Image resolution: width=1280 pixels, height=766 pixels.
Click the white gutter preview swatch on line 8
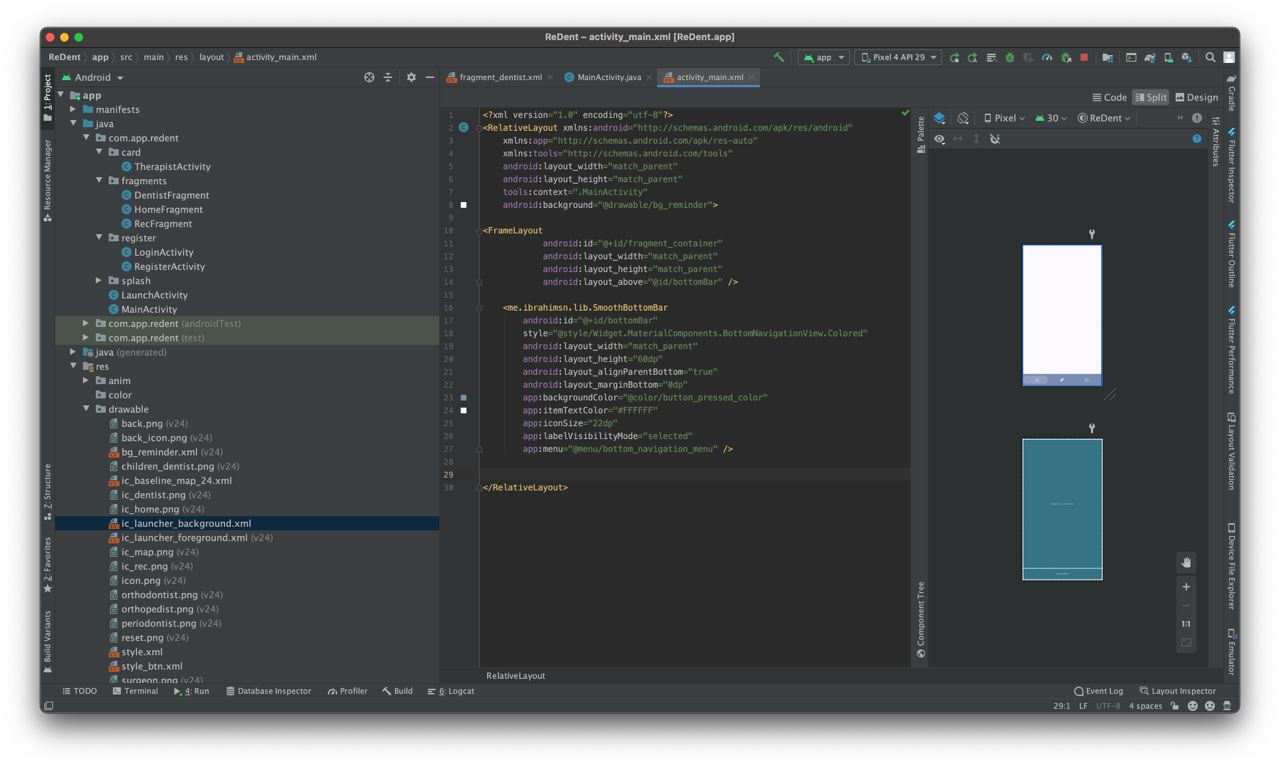coord(464,205)
